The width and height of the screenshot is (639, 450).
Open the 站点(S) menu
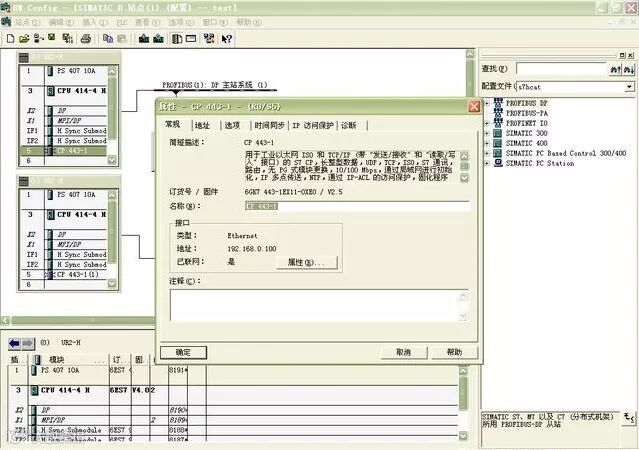pyautogui.click(x=28, y=22)
